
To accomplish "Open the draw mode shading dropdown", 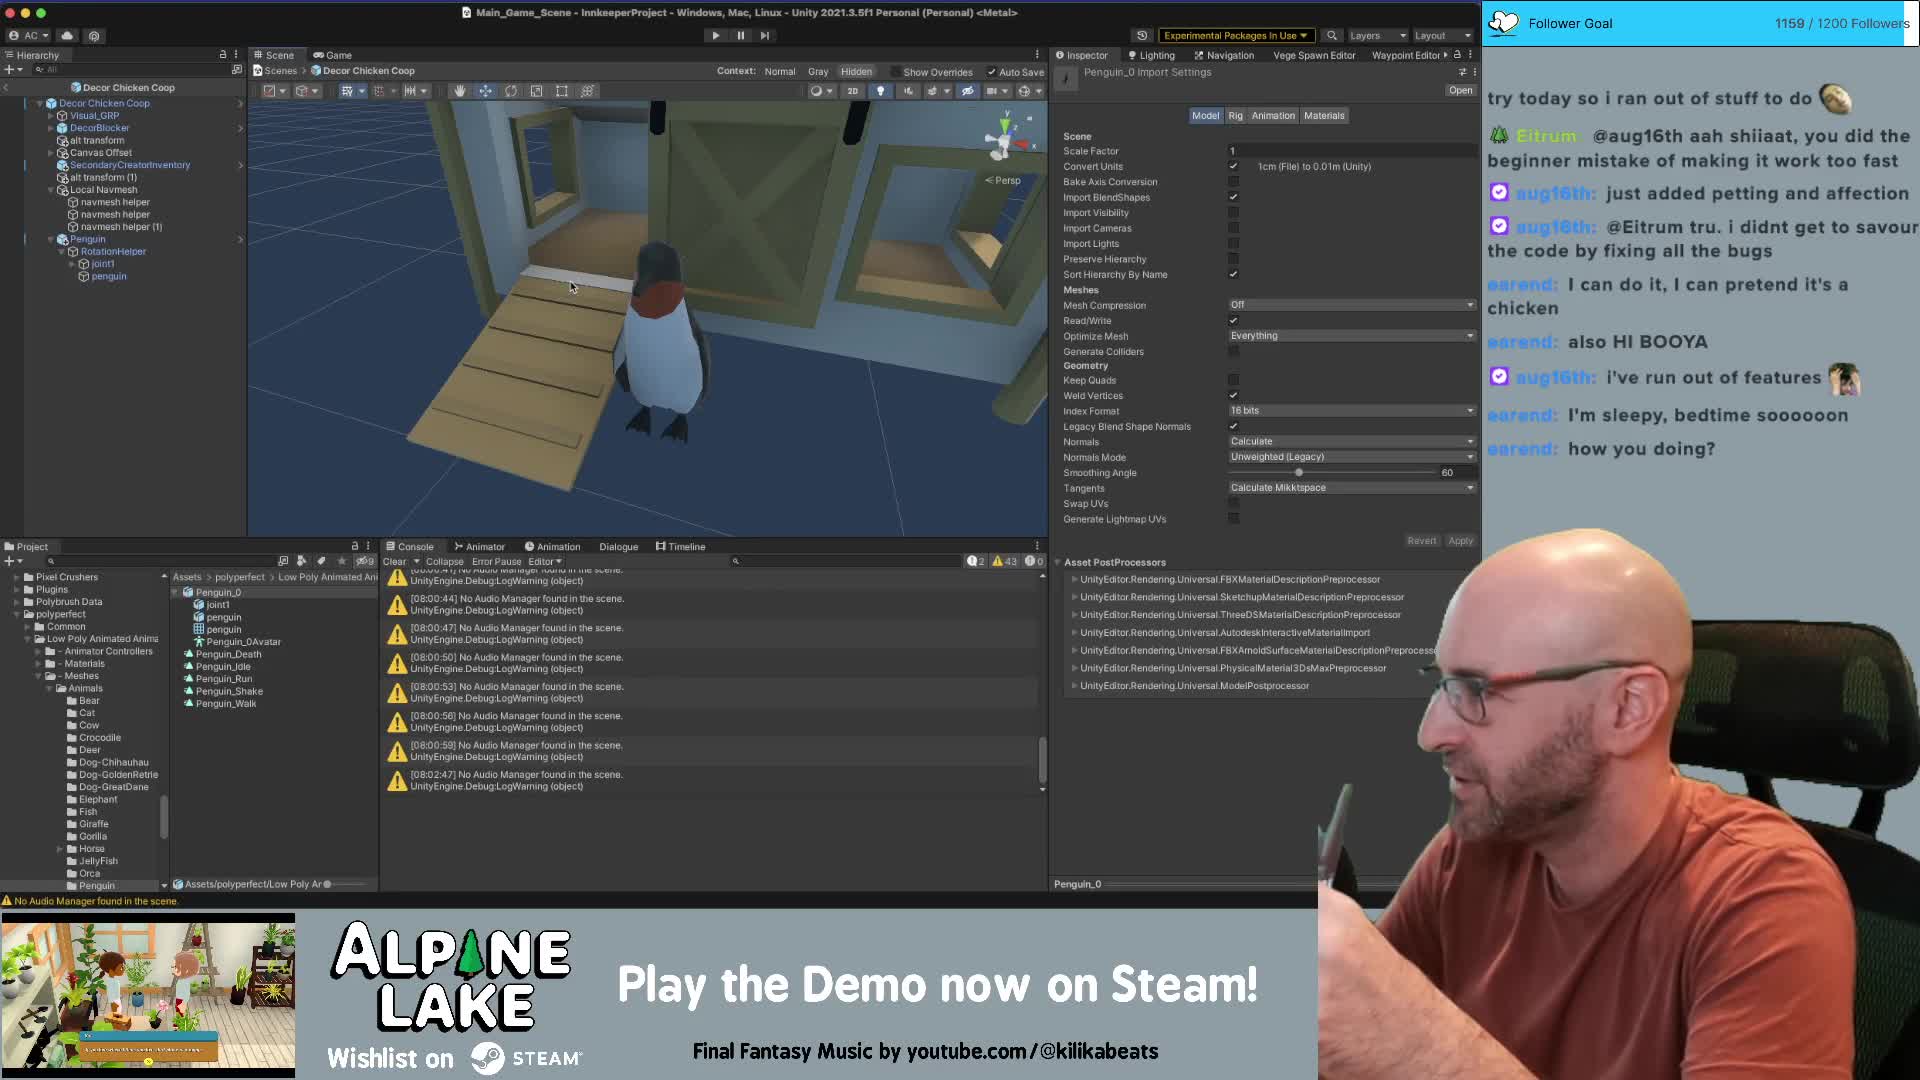I will pyautogui.click(x=821, y=91).
